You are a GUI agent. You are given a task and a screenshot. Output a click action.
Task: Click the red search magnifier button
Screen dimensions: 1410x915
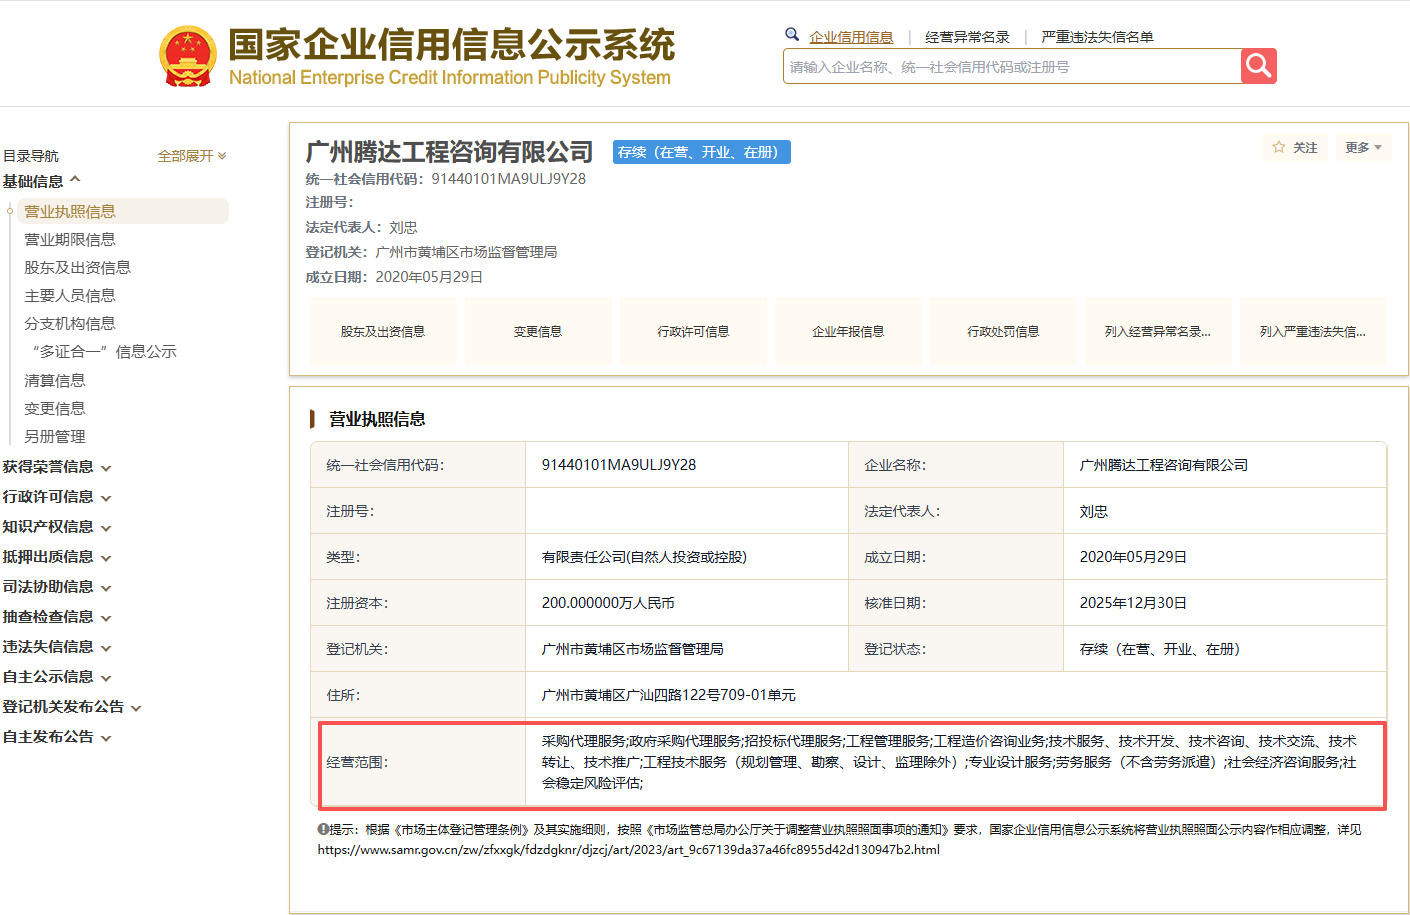1258,66
